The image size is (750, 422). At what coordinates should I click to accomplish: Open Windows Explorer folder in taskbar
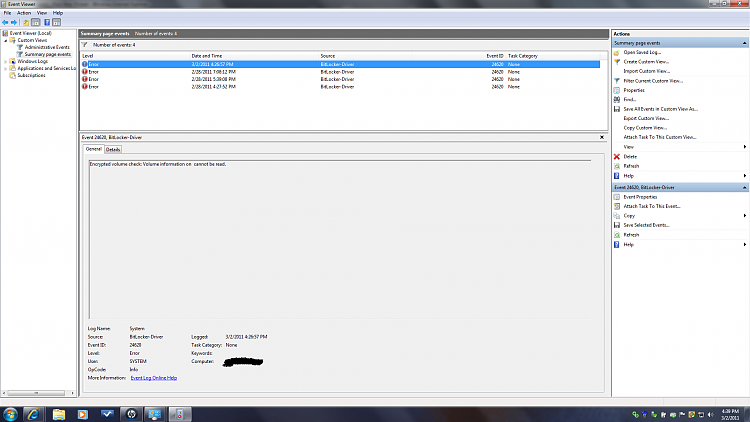tap(59, 414)
